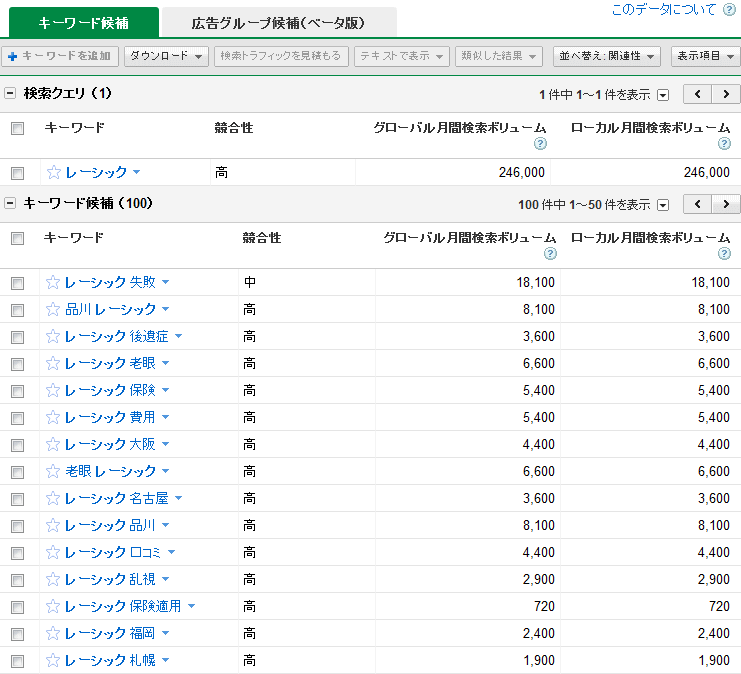This screenshot has width=741, height=674.
Task: Check the box for レーシック 後遺症
Action: click(x=17, y=337)
